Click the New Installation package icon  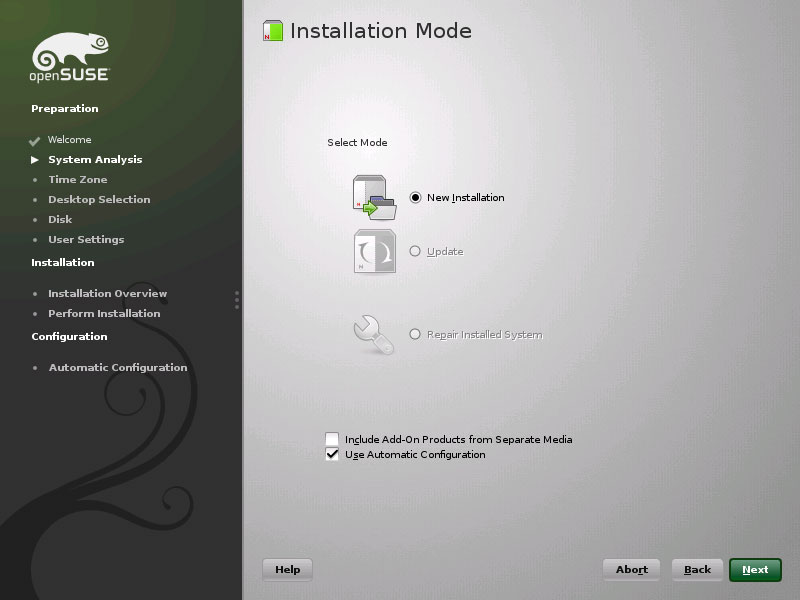[x=374, y=197]
